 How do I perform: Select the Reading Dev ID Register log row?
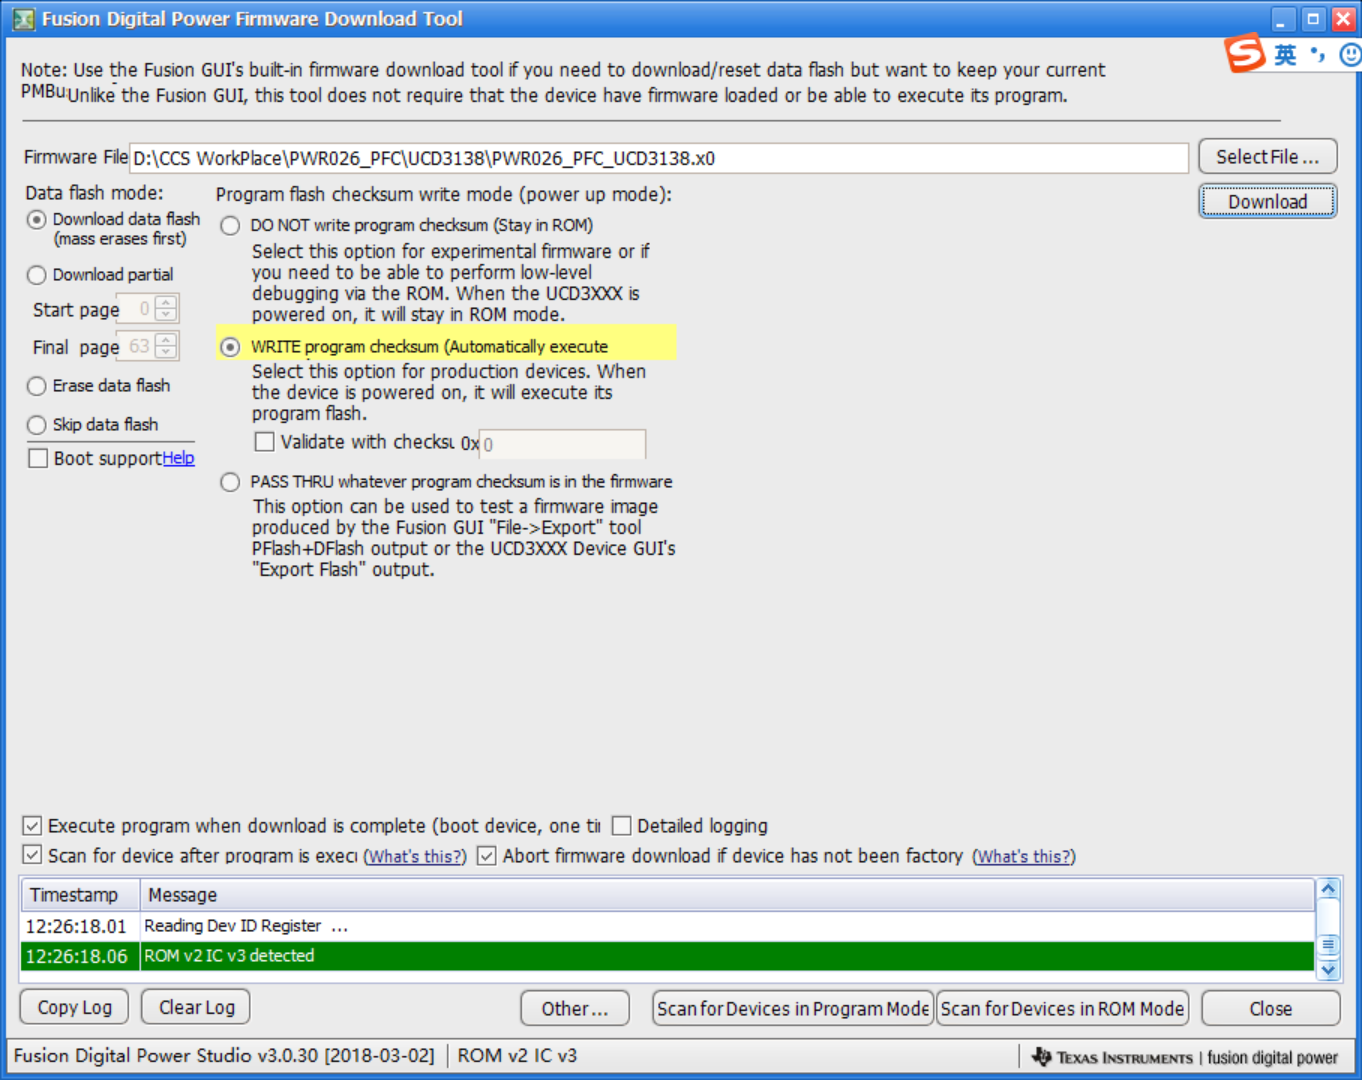[x=667, y=926]
